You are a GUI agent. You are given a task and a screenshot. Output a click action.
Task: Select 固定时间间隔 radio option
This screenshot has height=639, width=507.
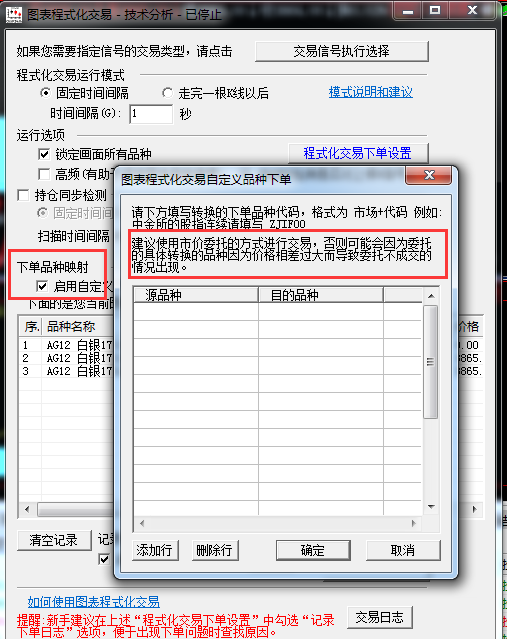click(x=45, y=93)
